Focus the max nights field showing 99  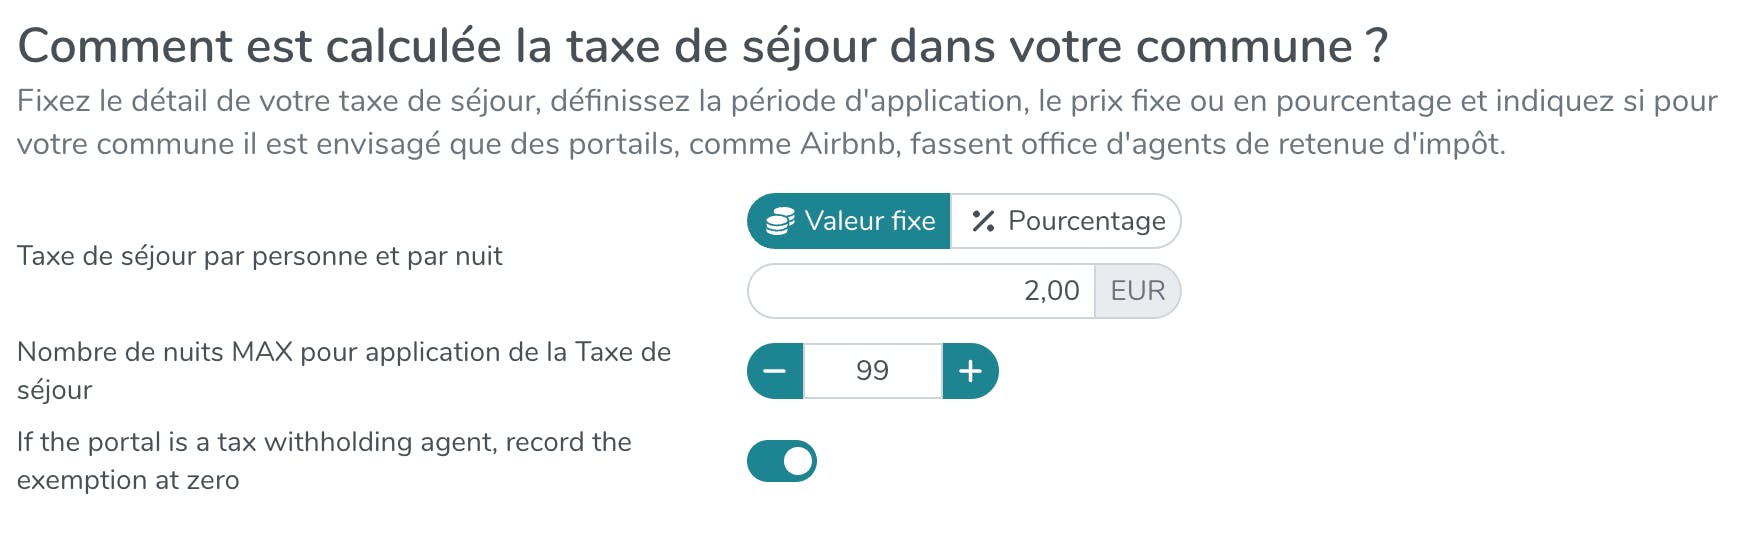tap(872, 371)
